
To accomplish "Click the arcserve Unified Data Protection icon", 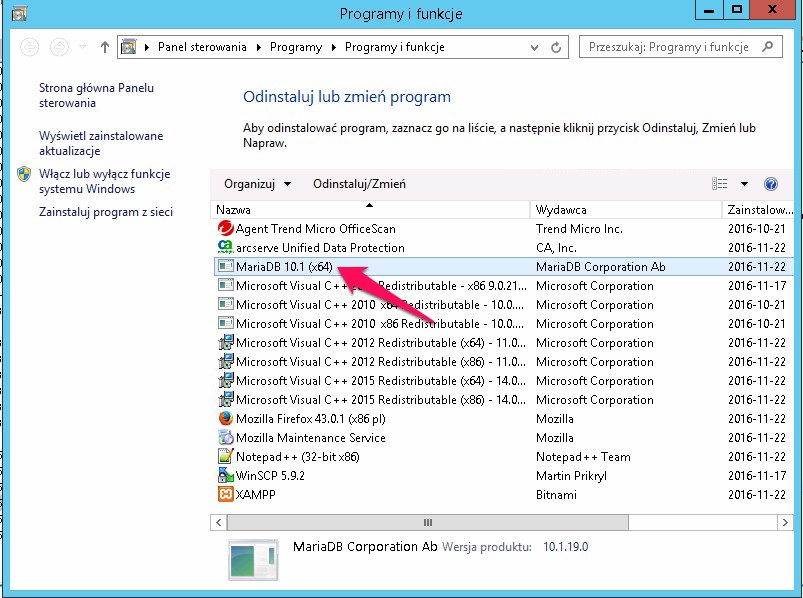I will coord(225,248).
